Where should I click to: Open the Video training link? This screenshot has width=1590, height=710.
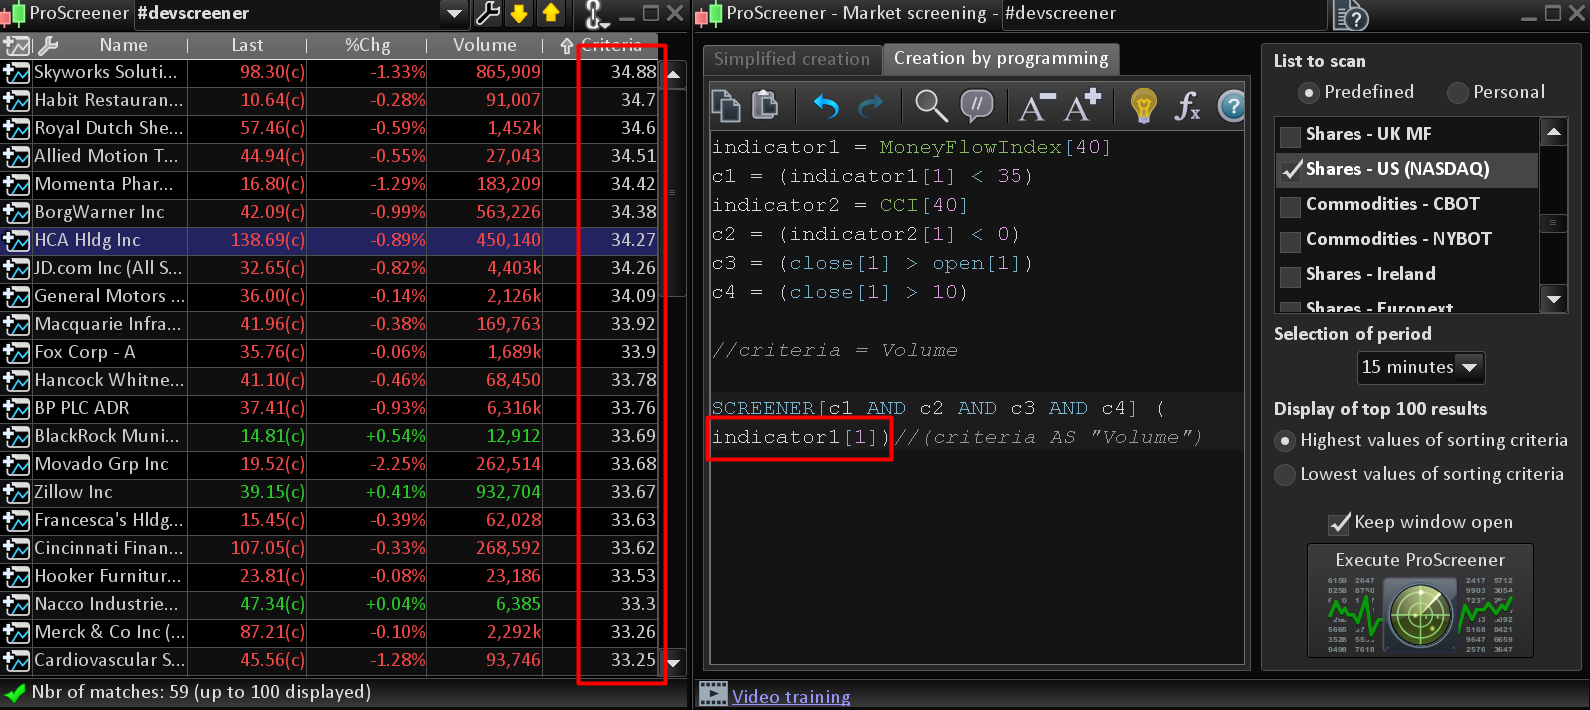coord(791,697)
